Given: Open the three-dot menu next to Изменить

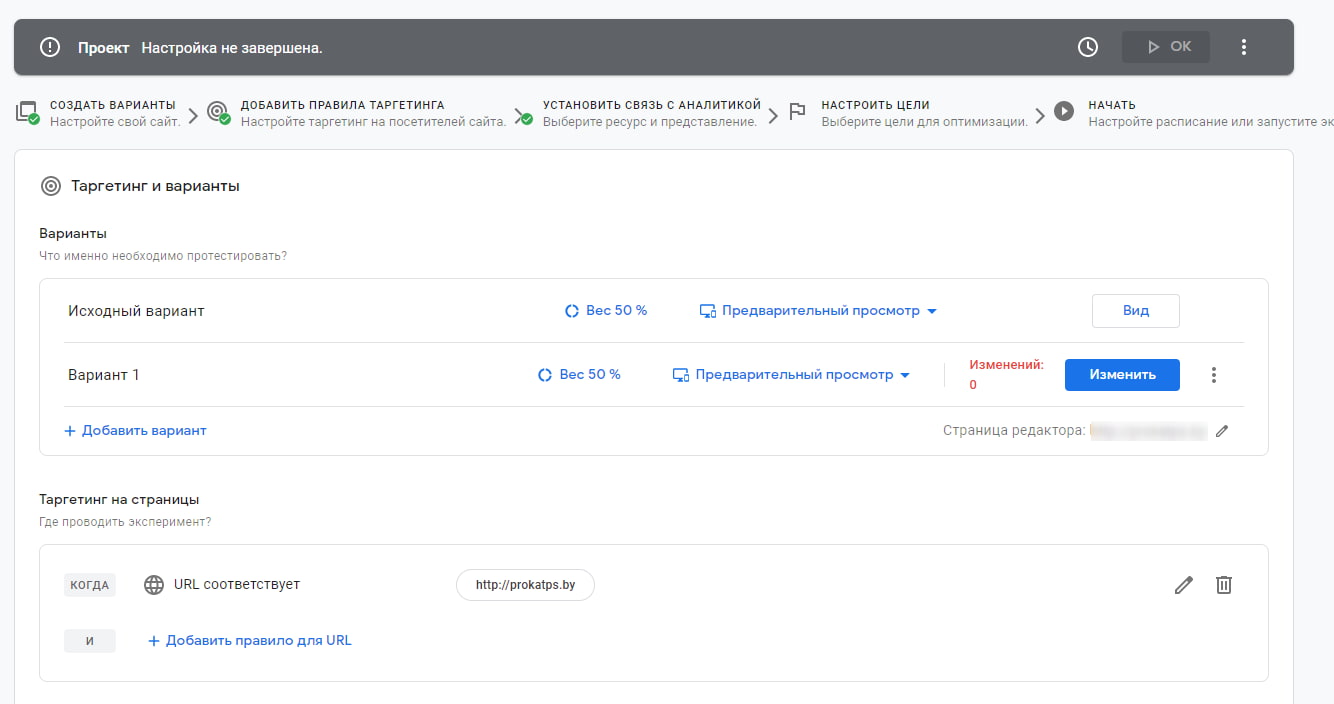Looking at the screenshot, I should click(x=1213, y=374).
